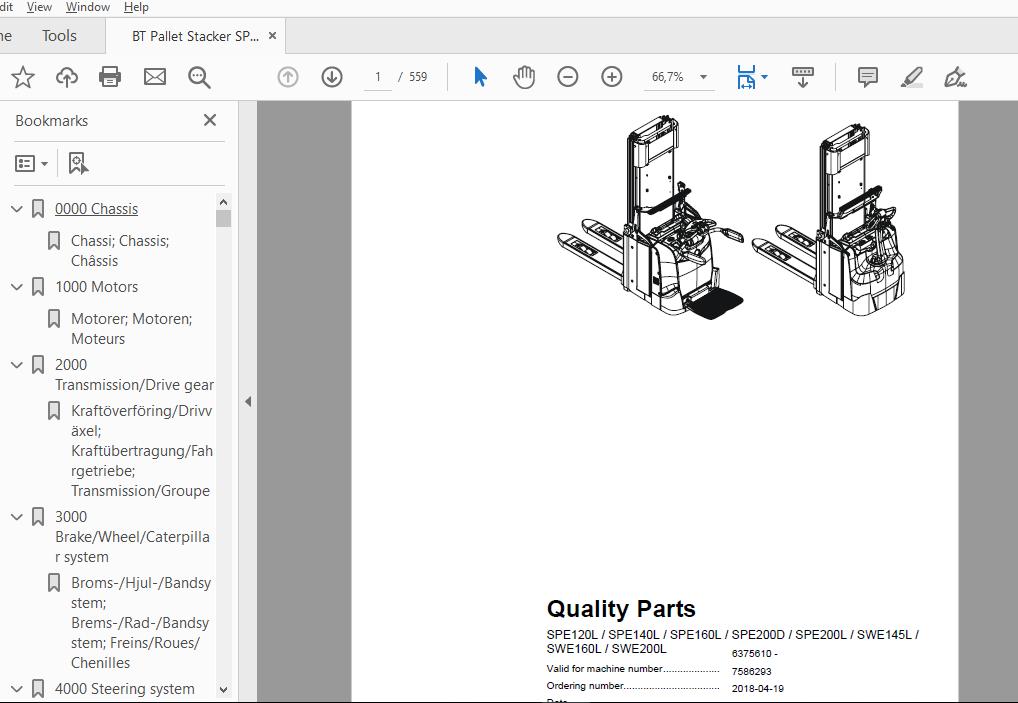Screen dimensions: 1018x703
Task: Add a comment with speech bubble icon
Action: pos(868,77)
